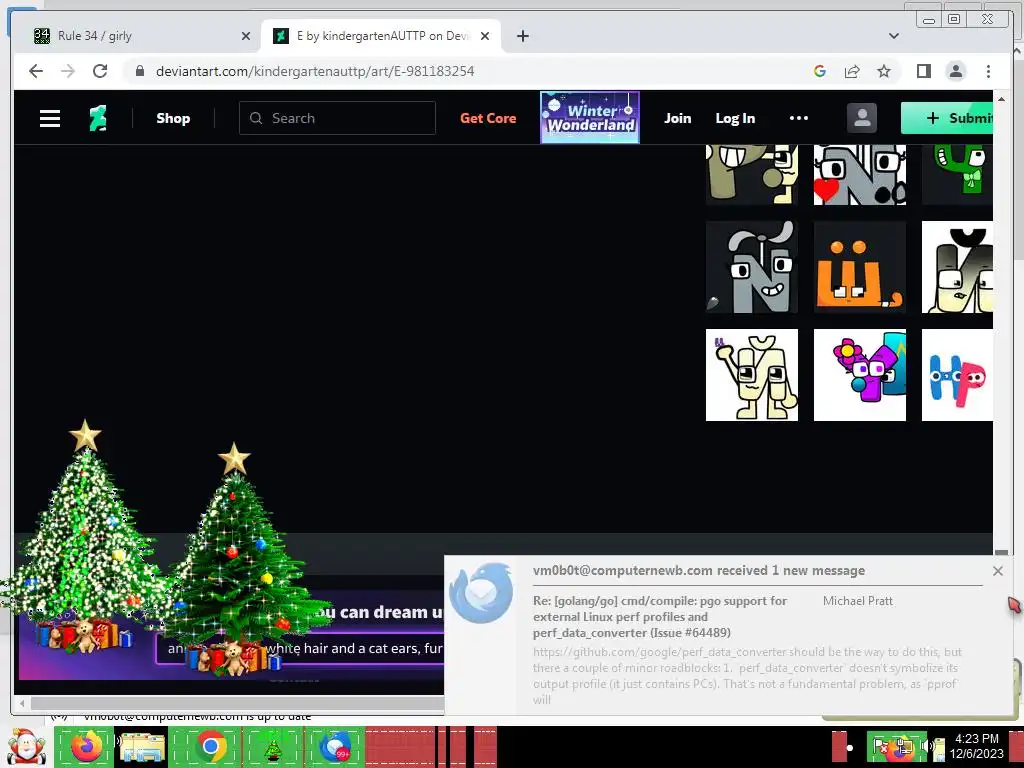Screen dimensions: 1024x768
Task: Bookmark this page with star icon
Action: pos(884,71)
